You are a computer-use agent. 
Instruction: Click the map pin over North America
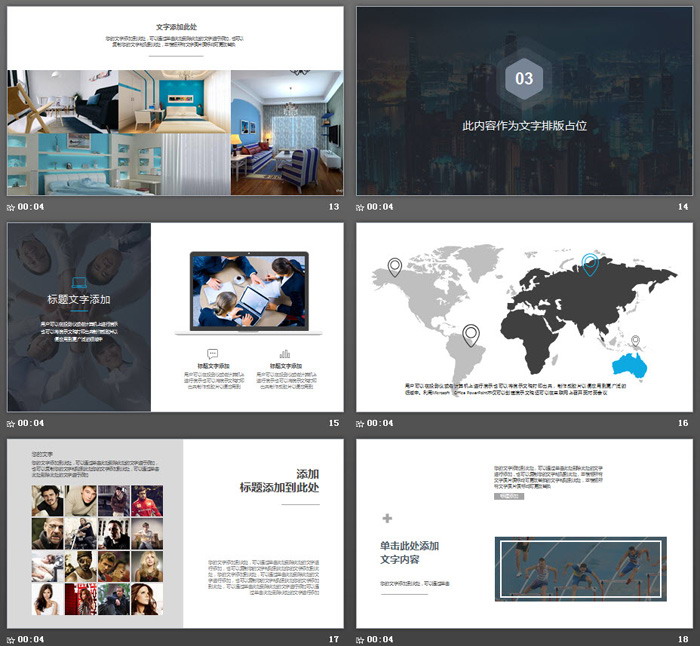click(x=395, y=266)
